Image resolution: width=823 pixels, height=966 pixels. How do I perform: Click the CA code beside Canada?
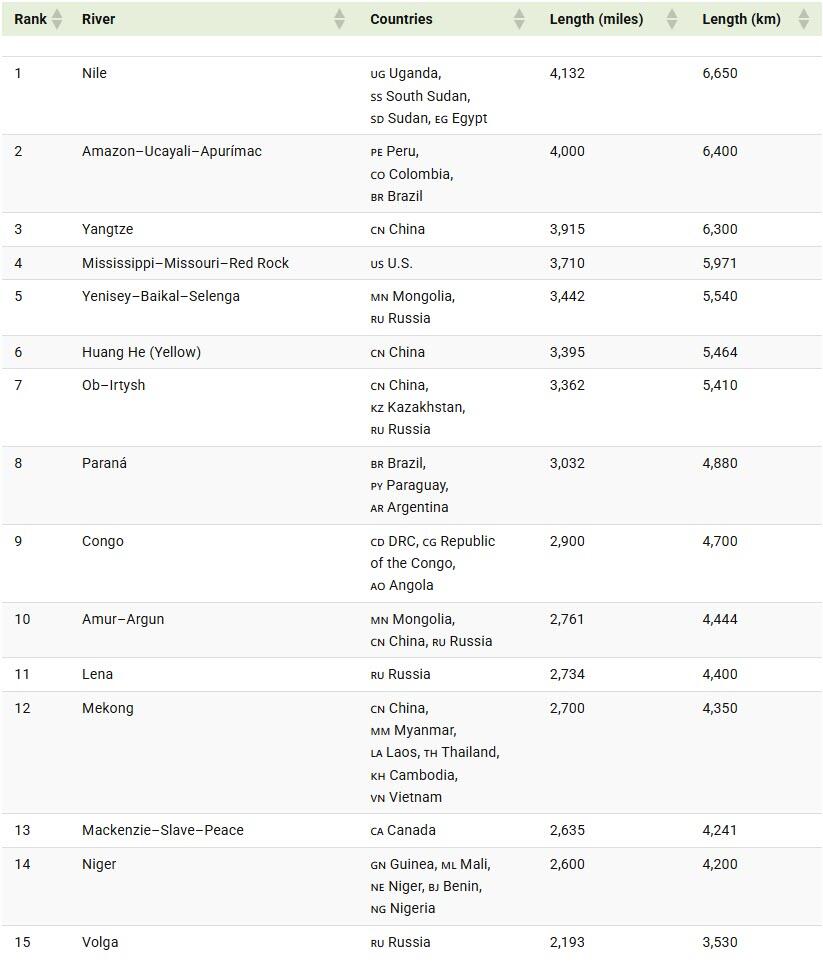point(377,831)
